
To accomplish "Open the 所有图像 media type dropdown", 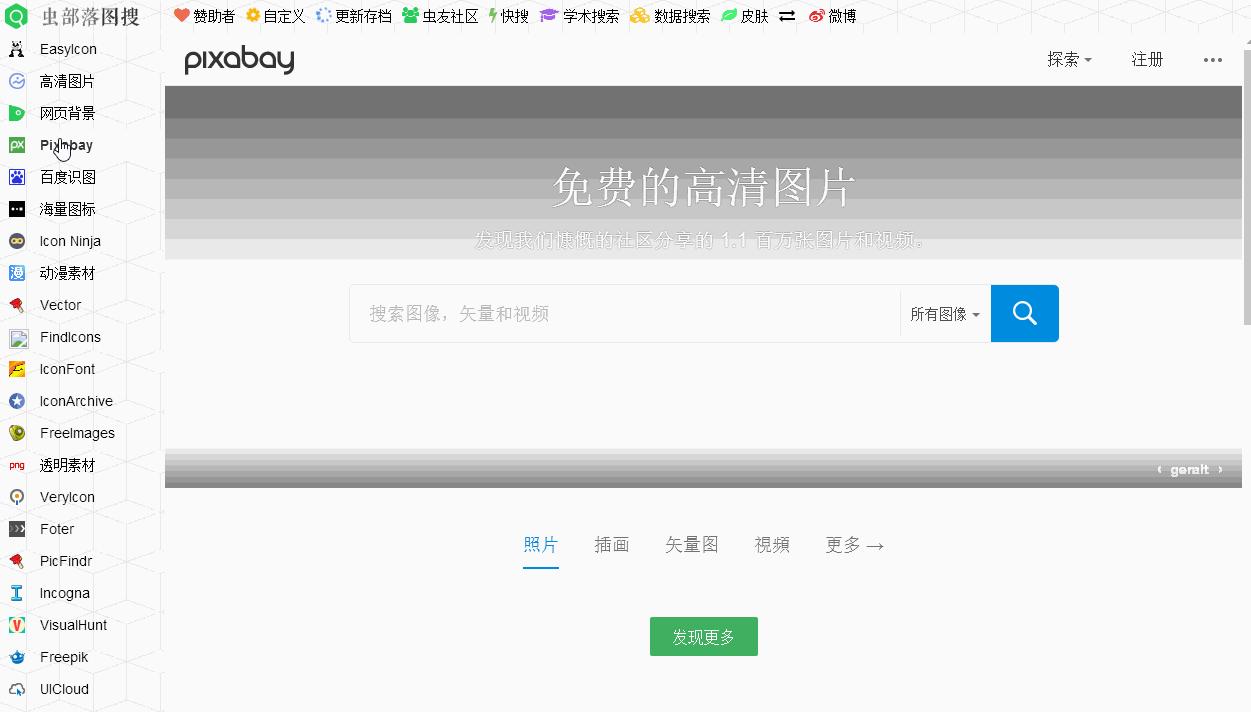I will (943, 313).
